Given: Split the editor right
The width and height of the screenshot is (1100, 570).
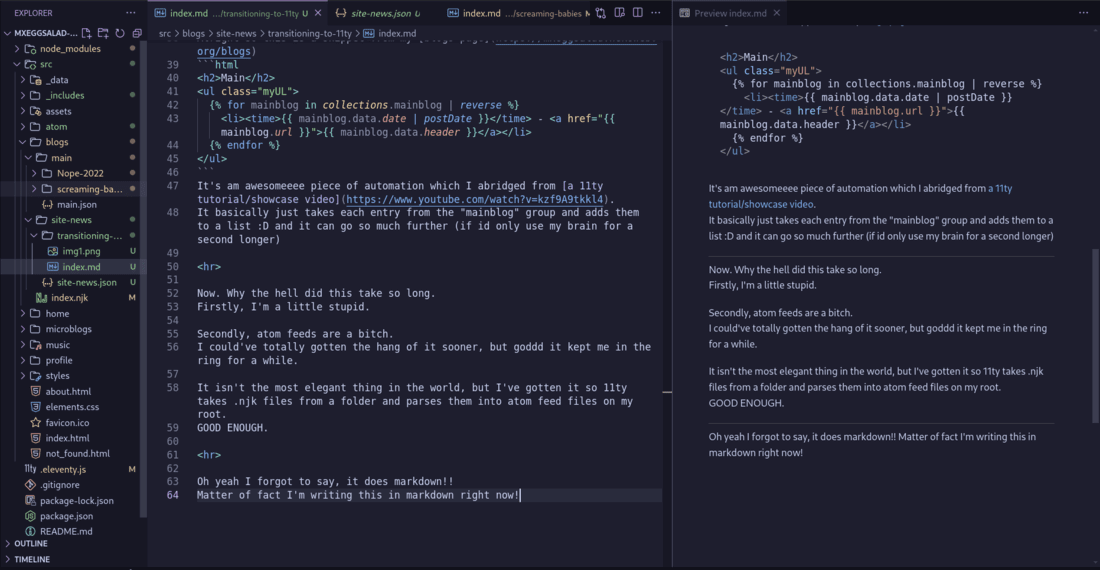Looking at the screenshot, I should (x=638, y=13).
